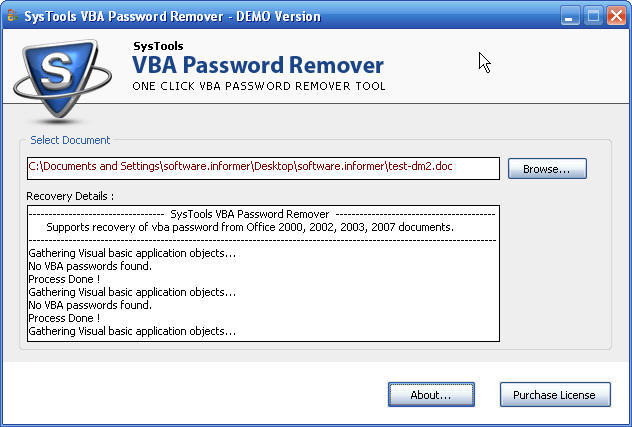The image size is (632, 427).
Task: Close the VBA Password Remover window
Action: coord(617,16)
